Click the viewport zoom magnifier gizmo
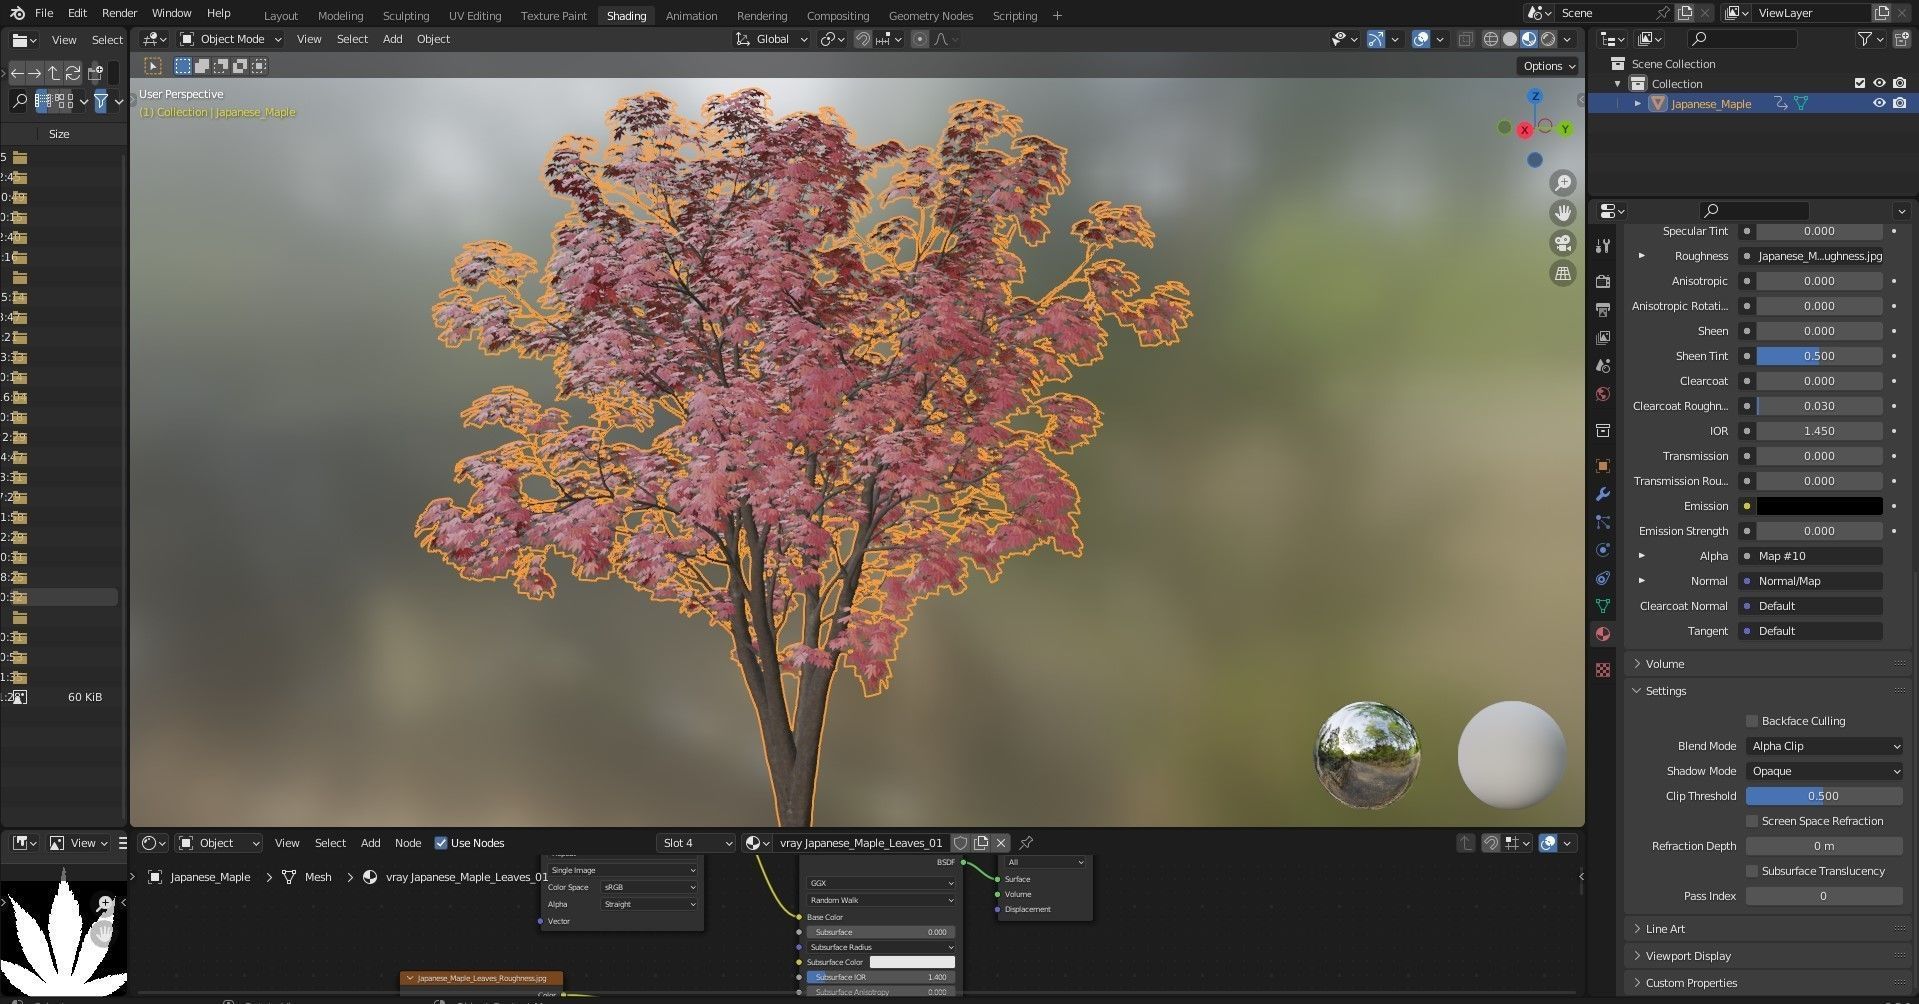This screenshot has width=1919, height=1004. coord(1562,183)
